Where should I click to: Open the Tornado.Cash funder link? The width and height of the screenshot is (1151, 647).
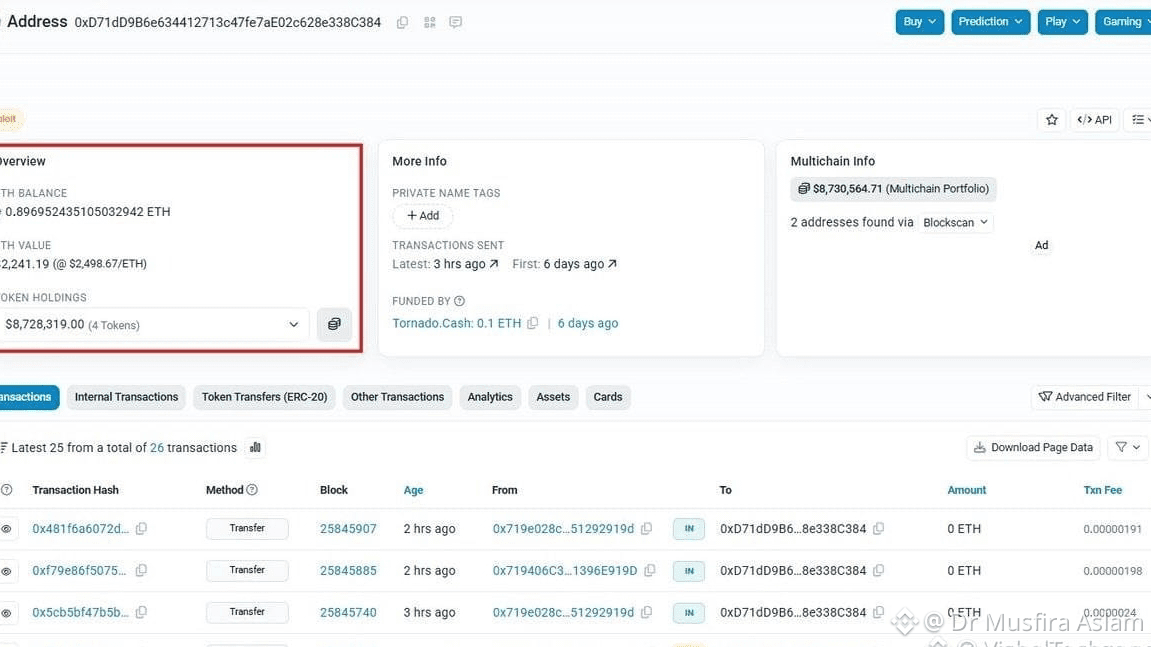point(457,323)
